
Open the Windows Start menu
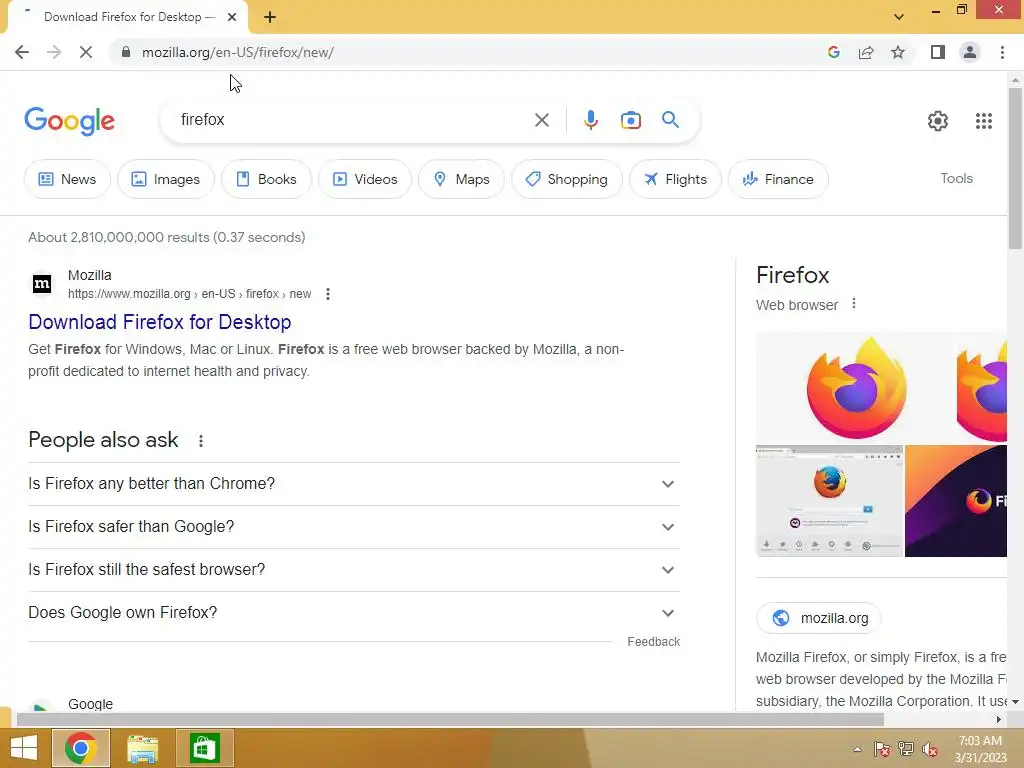click(x=24, y=748)
